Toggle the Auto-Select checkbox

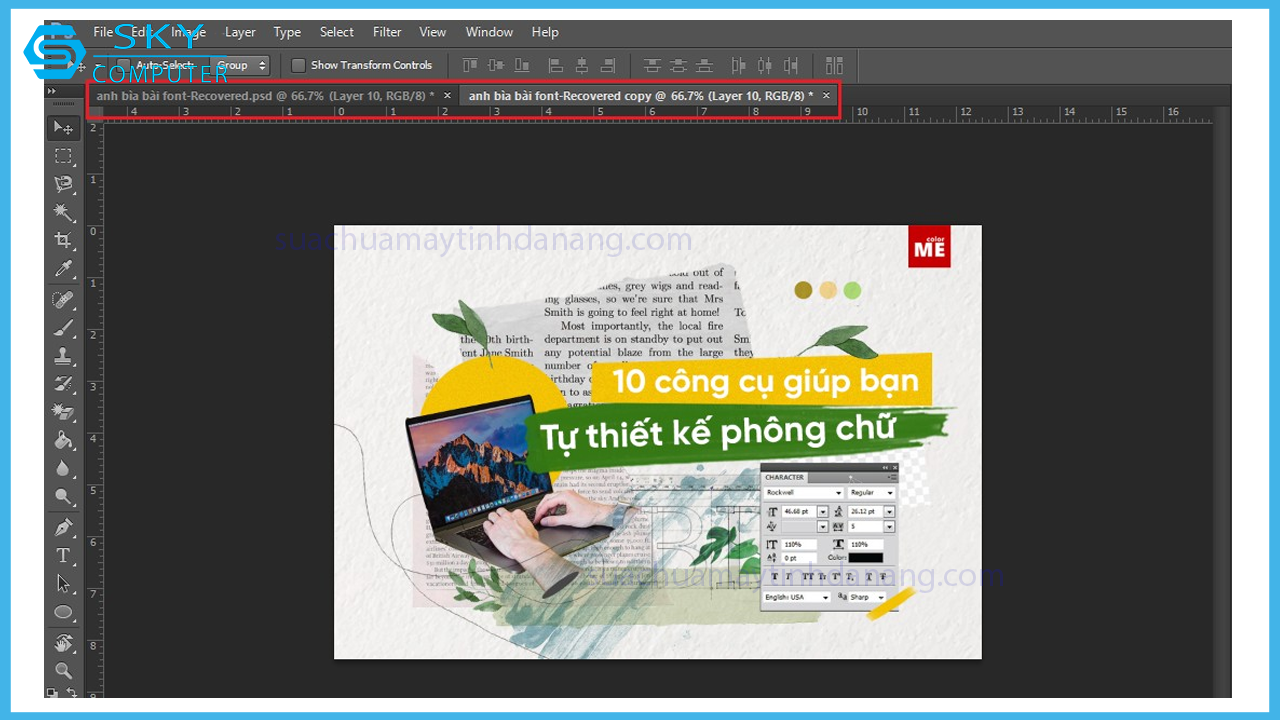[x=123, y=66]
